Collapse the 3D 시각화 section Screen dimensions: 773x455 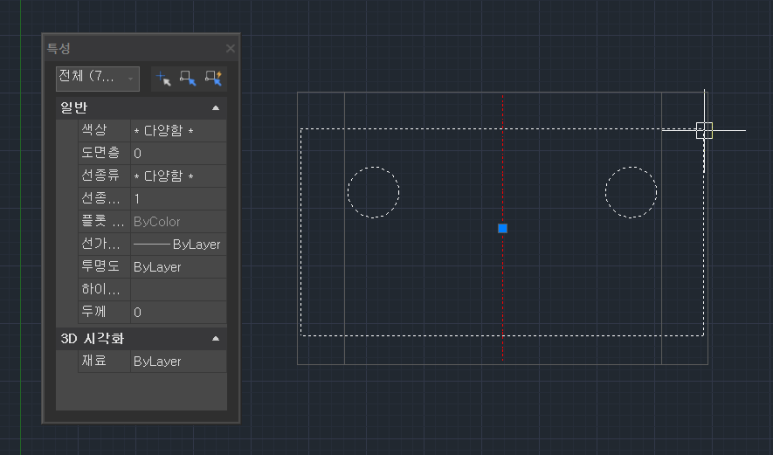(x=215, y=339)
